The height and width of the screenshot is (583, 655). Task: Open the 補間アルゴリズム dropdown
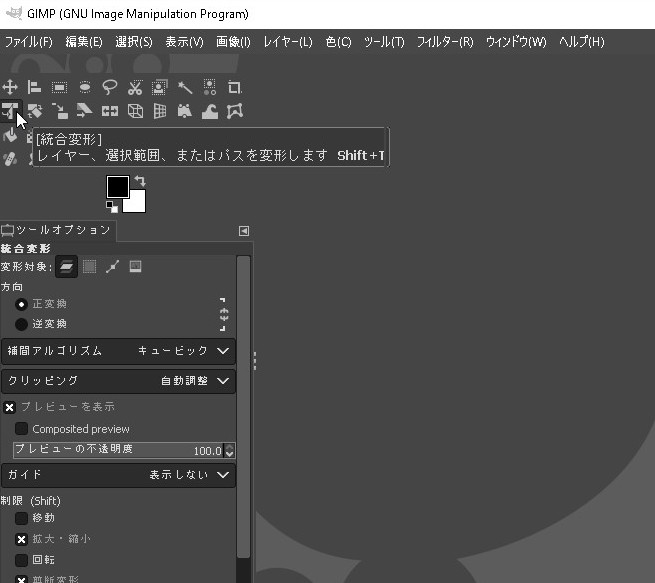[x=118, y=351]
